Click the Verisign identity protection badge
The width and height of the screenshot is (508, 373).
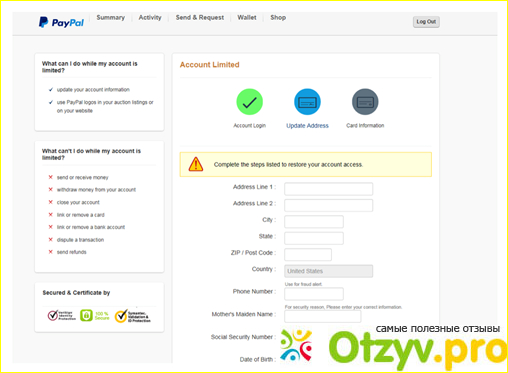(x=62, y=315)
